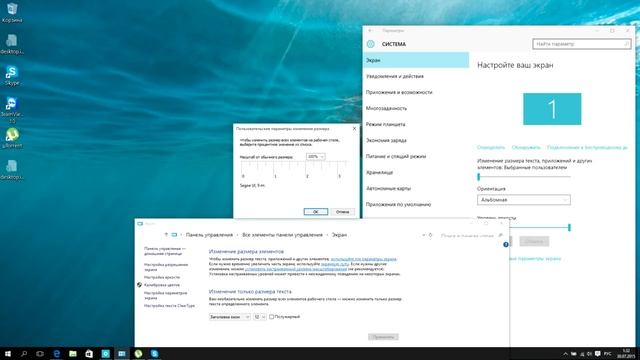Click the ruler in custom scaling dialog
This screenshot has width=640, height=360.
(294, 169)
